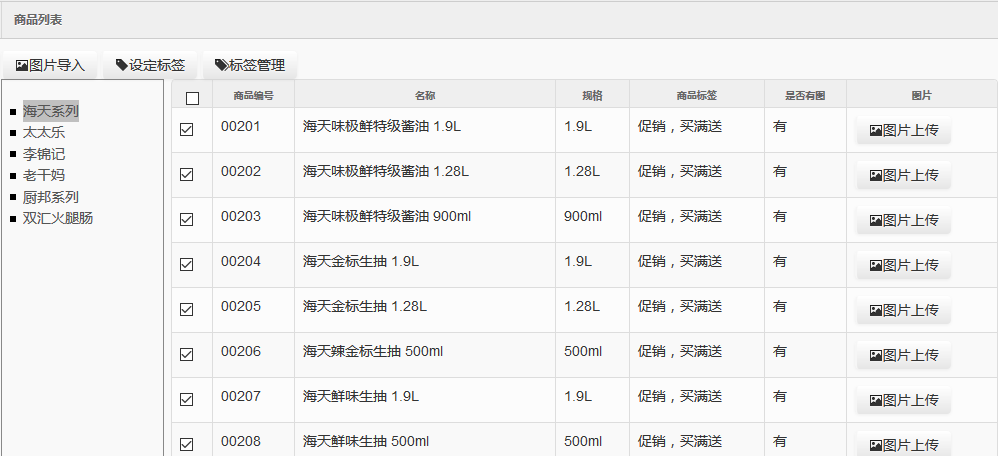This screenshot has height=456, width=998.
Task: Click the 名称 column header
Action: coord(425,96)
